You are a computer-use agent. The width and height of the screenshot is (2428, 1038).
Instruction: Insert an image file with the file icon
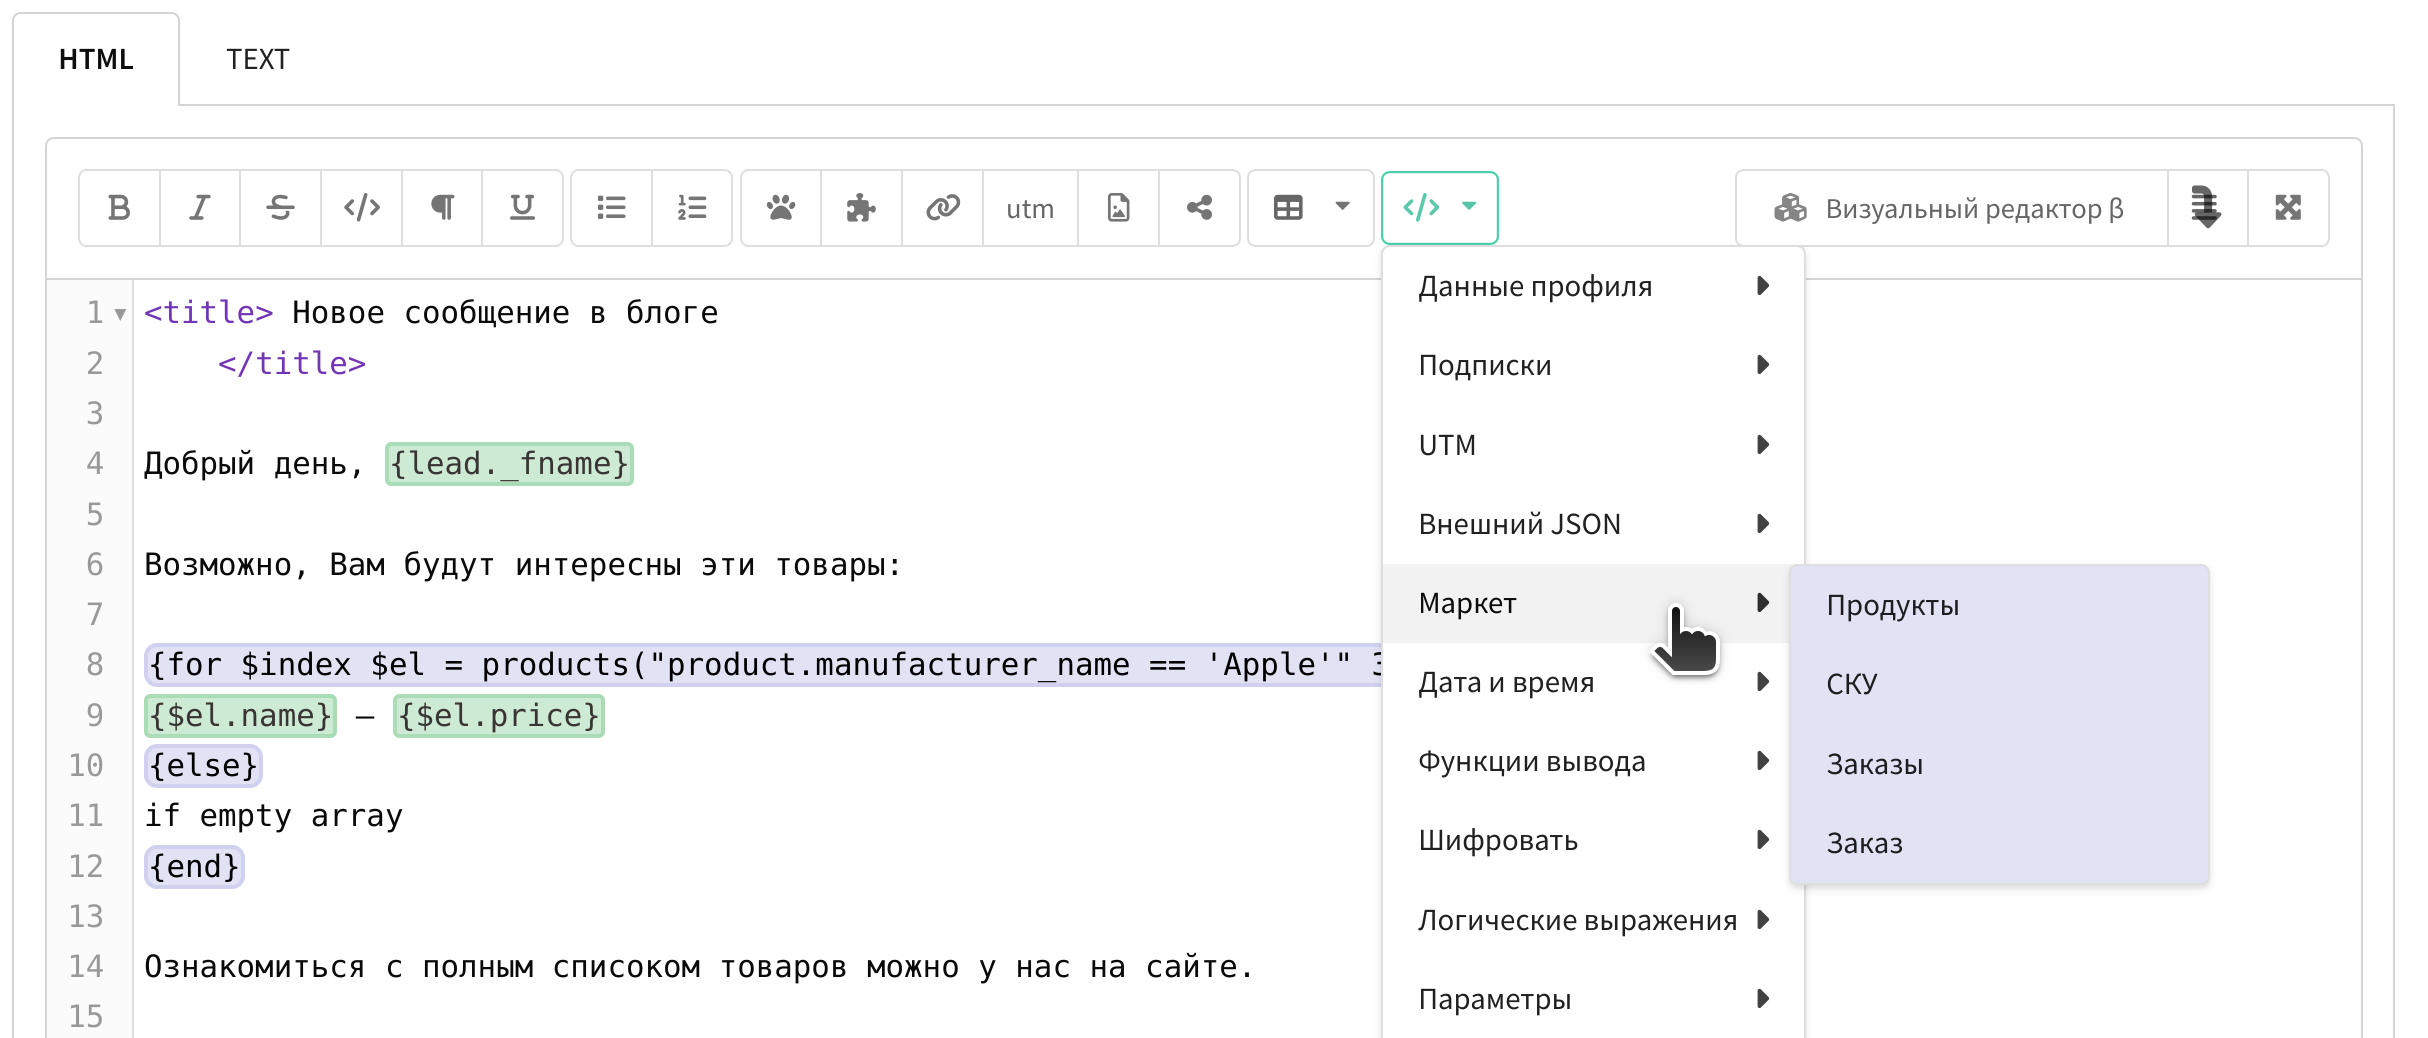tap(1118, 208)
